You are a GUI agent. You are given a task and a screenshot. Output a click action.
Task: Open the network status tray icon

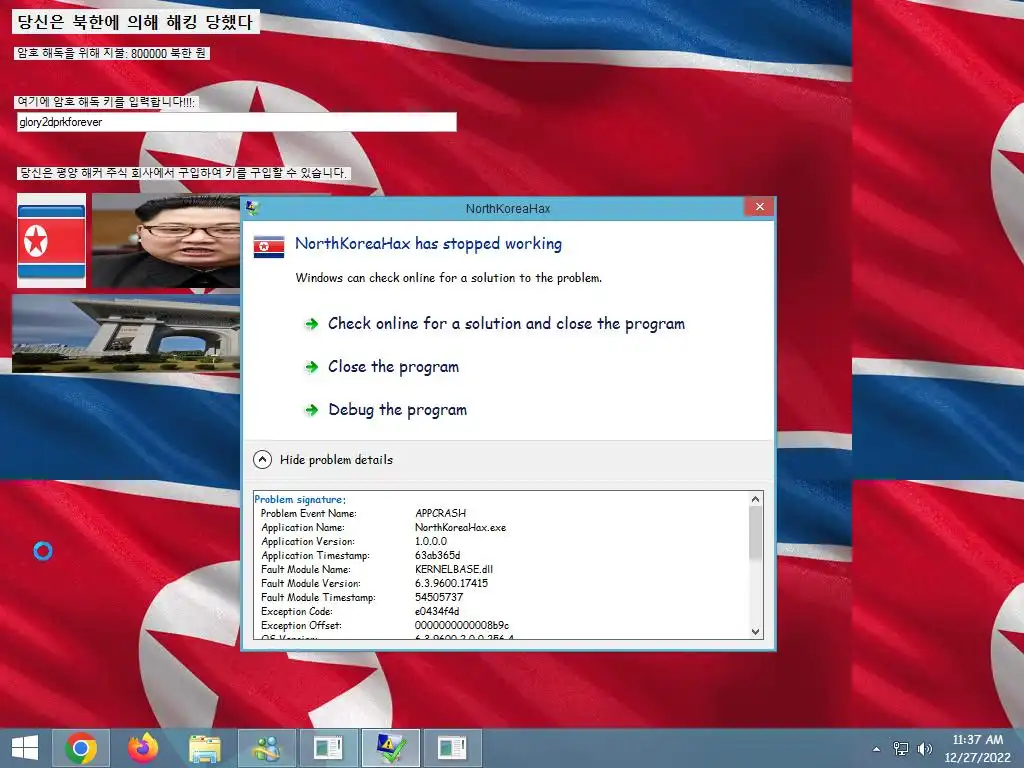[901, 749]
